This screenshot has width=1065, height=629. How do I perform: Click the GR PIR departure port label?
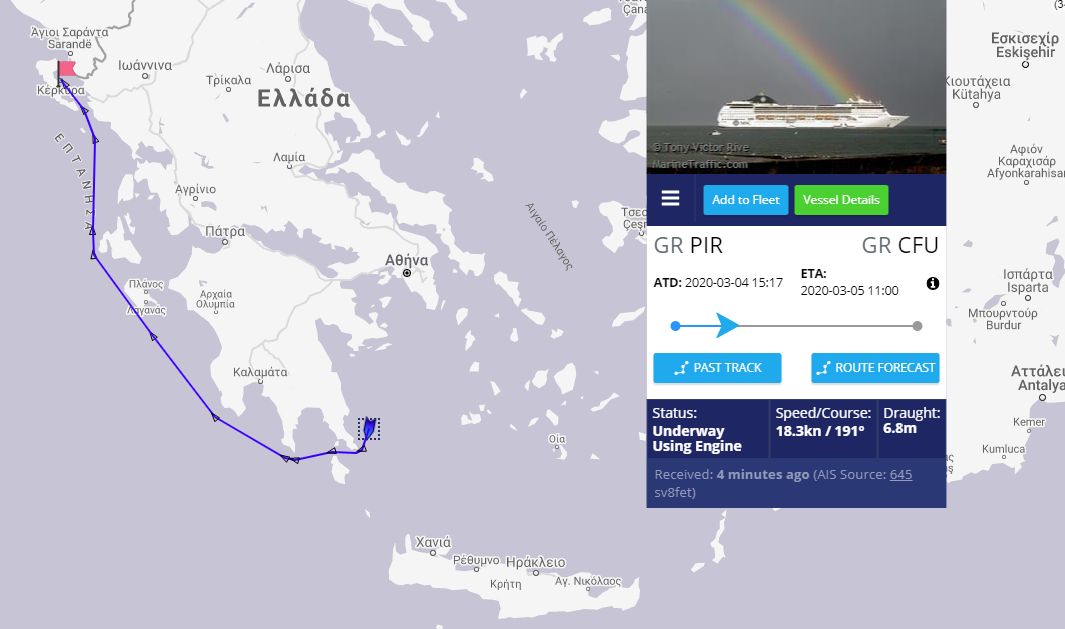pyautogui.click(x=688, y=246)
